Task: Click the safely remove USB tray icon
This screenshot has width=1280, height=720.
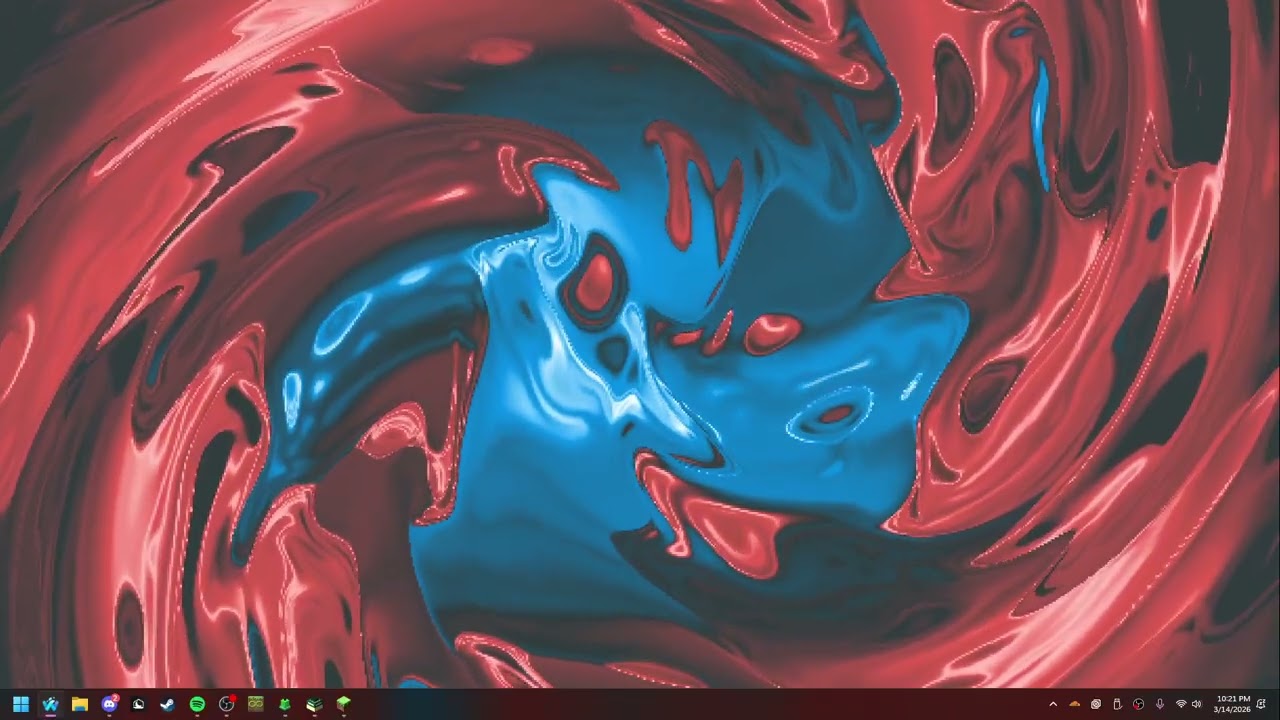Action: tap(1117, 704)
